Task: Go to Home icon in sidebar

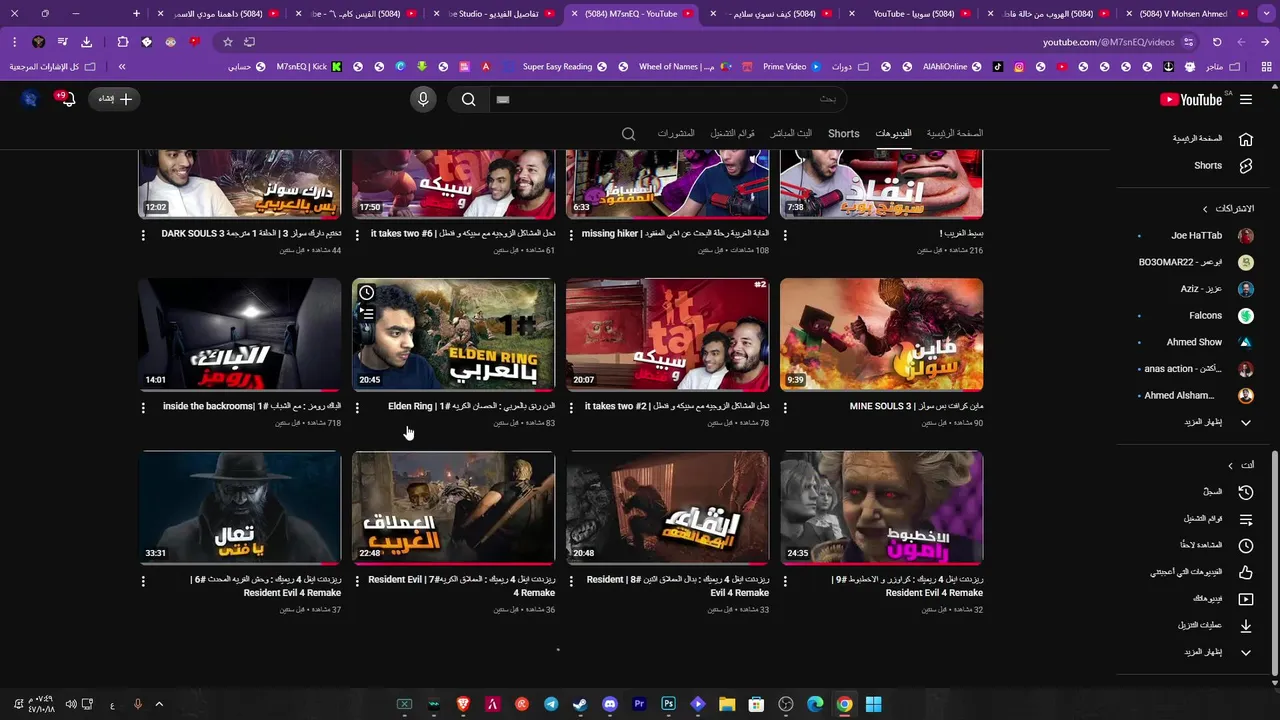Action: [1245, 139]
